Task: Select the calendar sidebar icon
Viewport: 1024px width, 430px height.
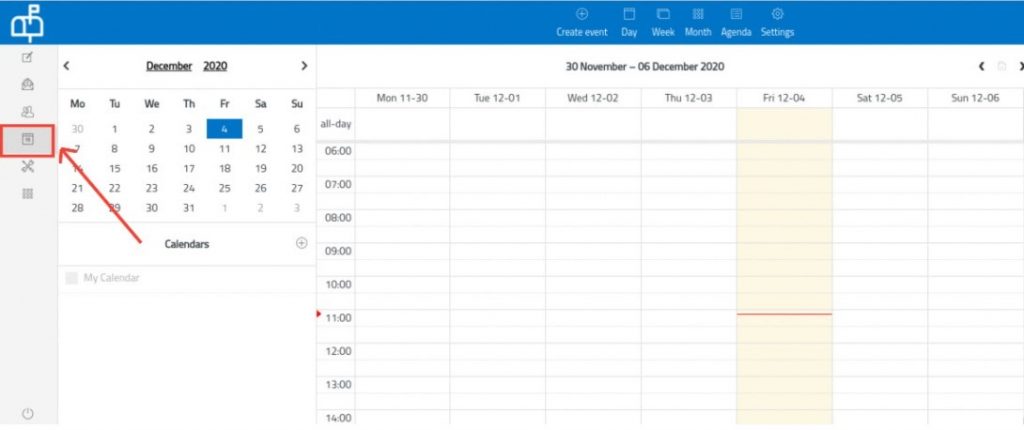Action: tap(28, 140)
